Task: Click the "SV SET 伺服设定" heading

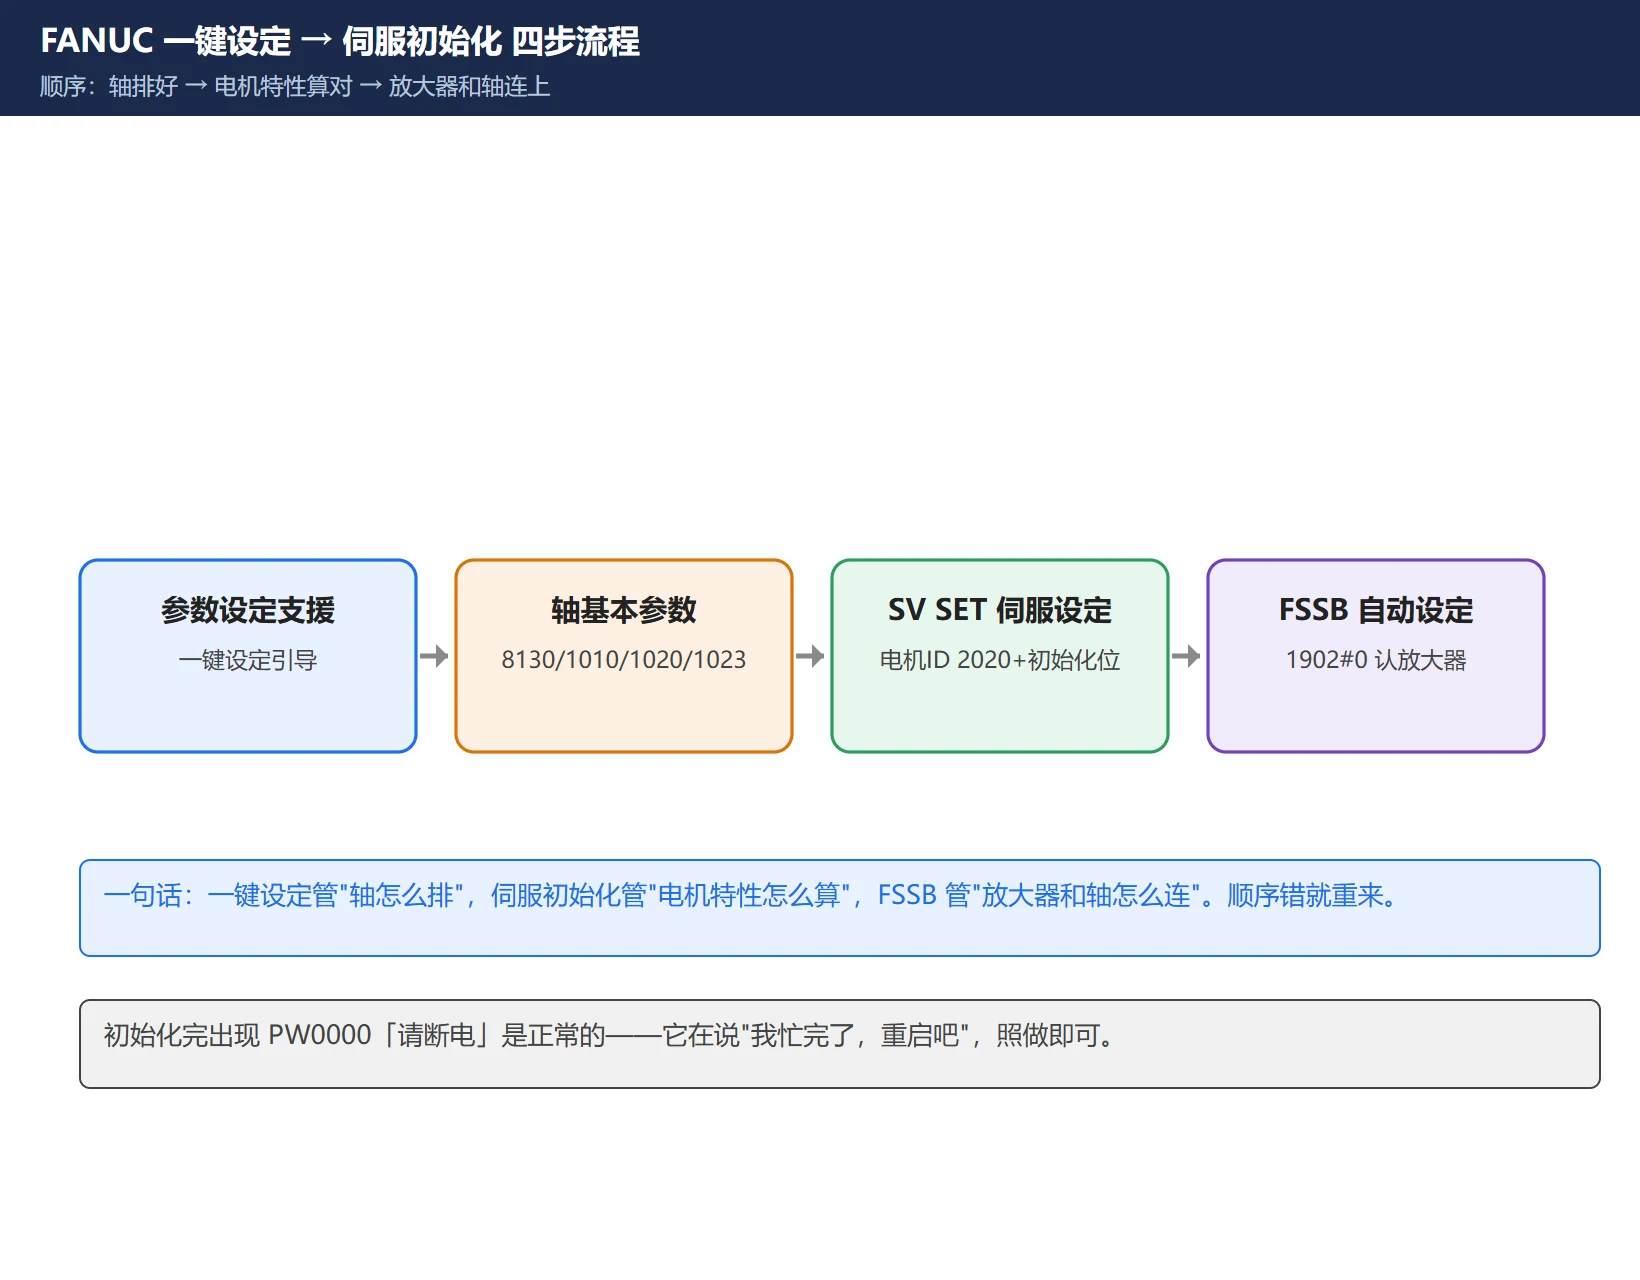Action: (1000, 610)
